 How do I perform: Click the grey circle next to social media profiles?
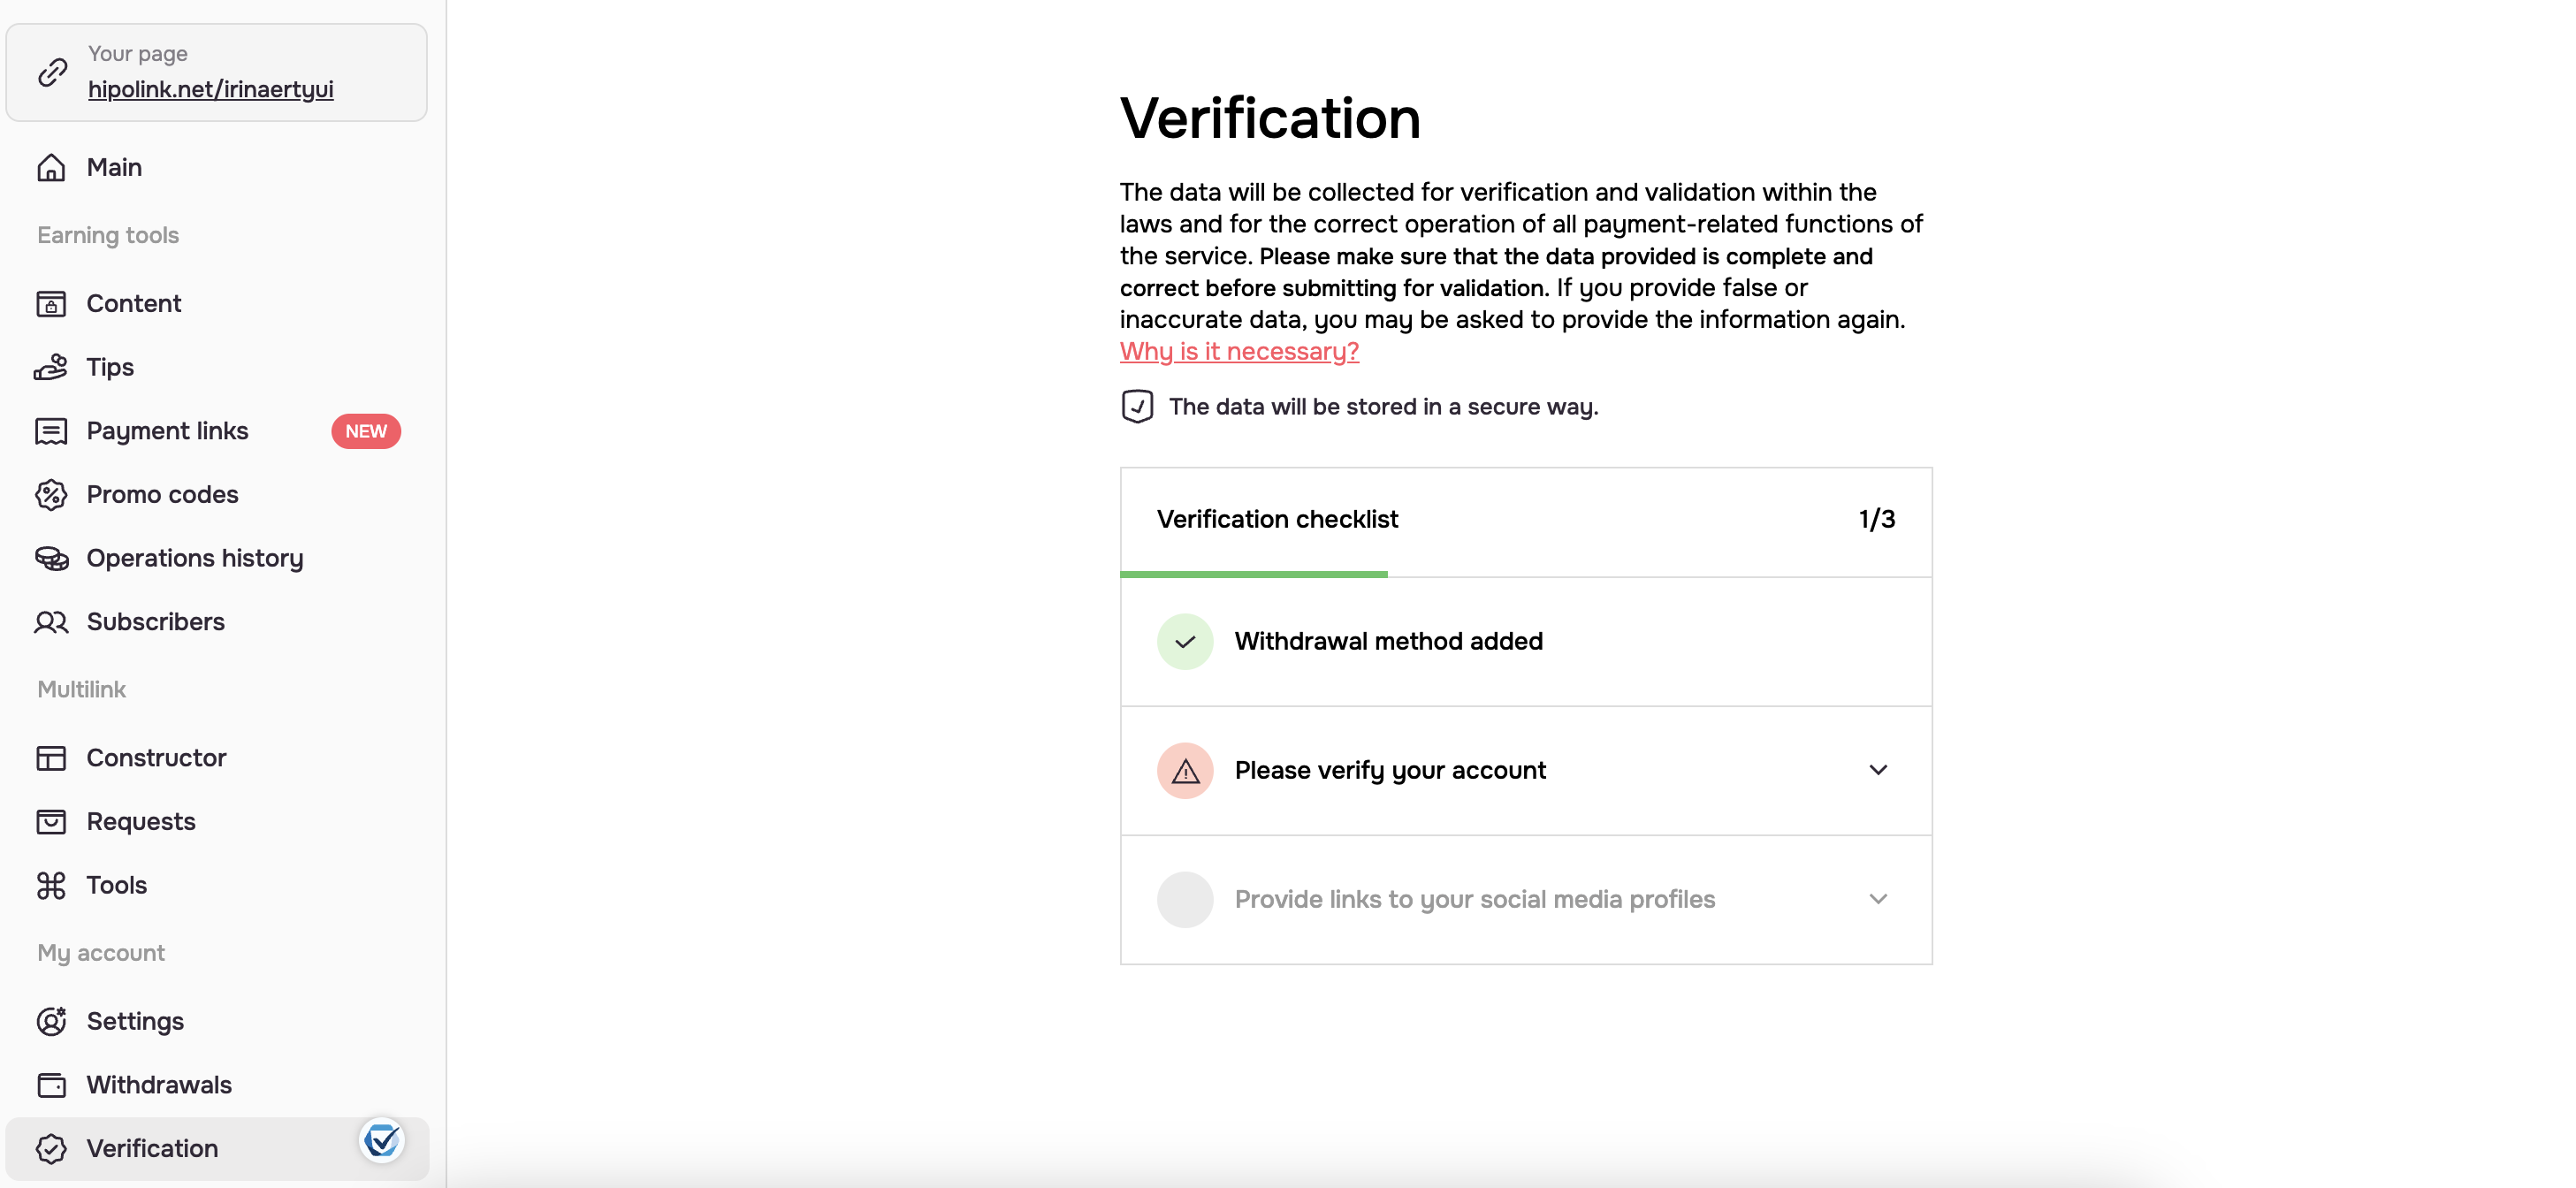point(1185,899)
